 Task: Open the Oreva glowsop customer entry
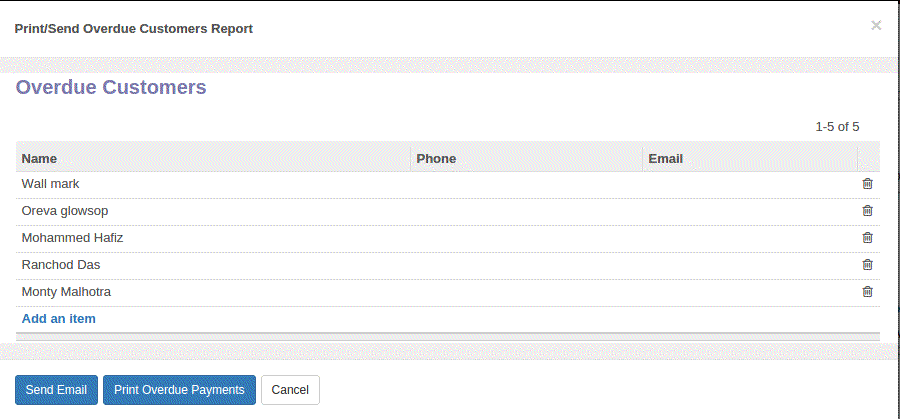point(65,211)
